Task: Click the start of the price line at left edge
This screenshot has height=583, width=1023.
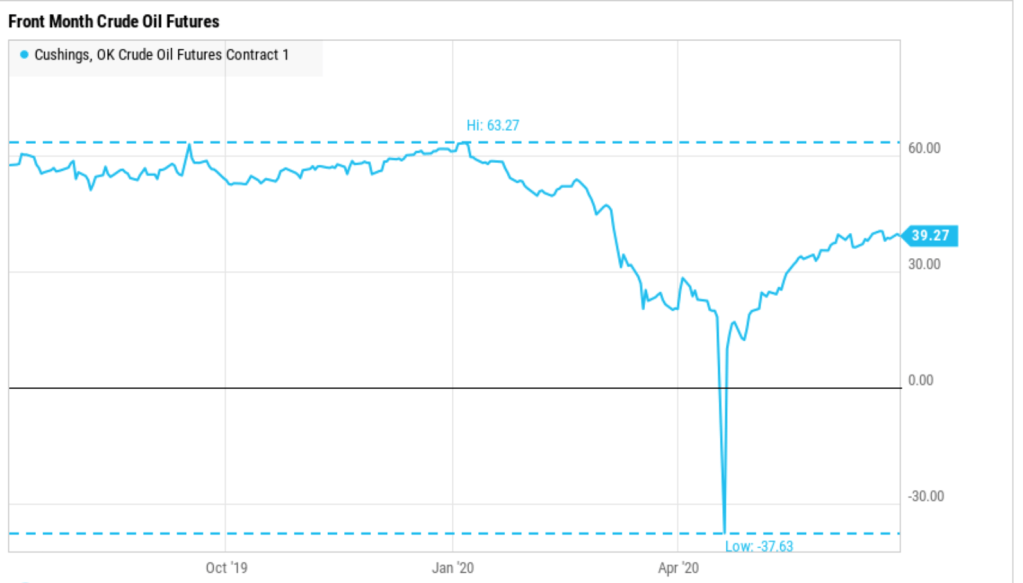Action: 9,164
